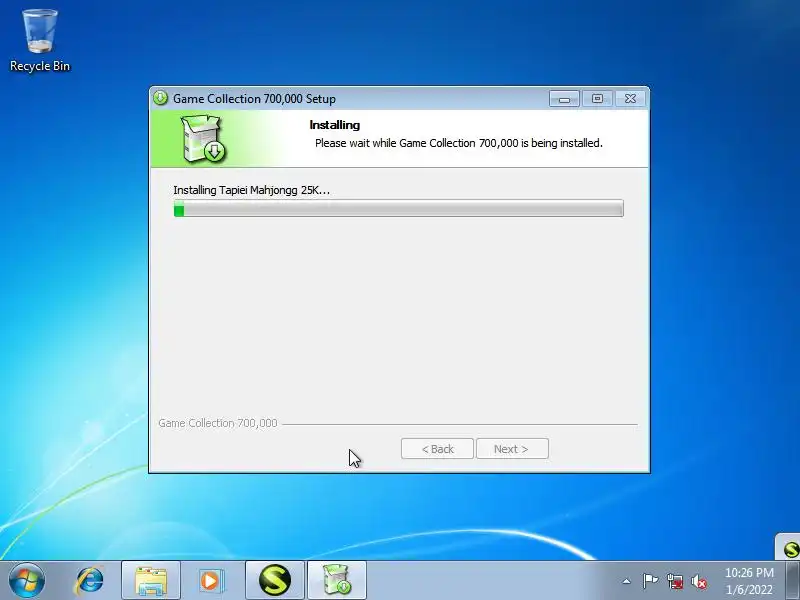The height and width of the screenshot is (600, 800).
Task: Maximize the Game Collection setup window
Action: pyautogui.click(x=597, y=98)
